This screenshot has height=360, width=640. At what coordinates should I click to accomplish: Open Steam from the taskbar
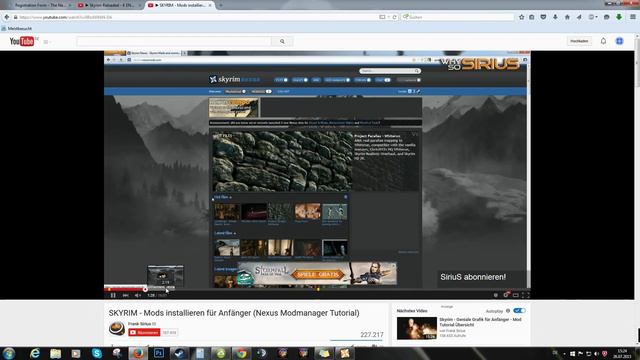tap(179, 353)
